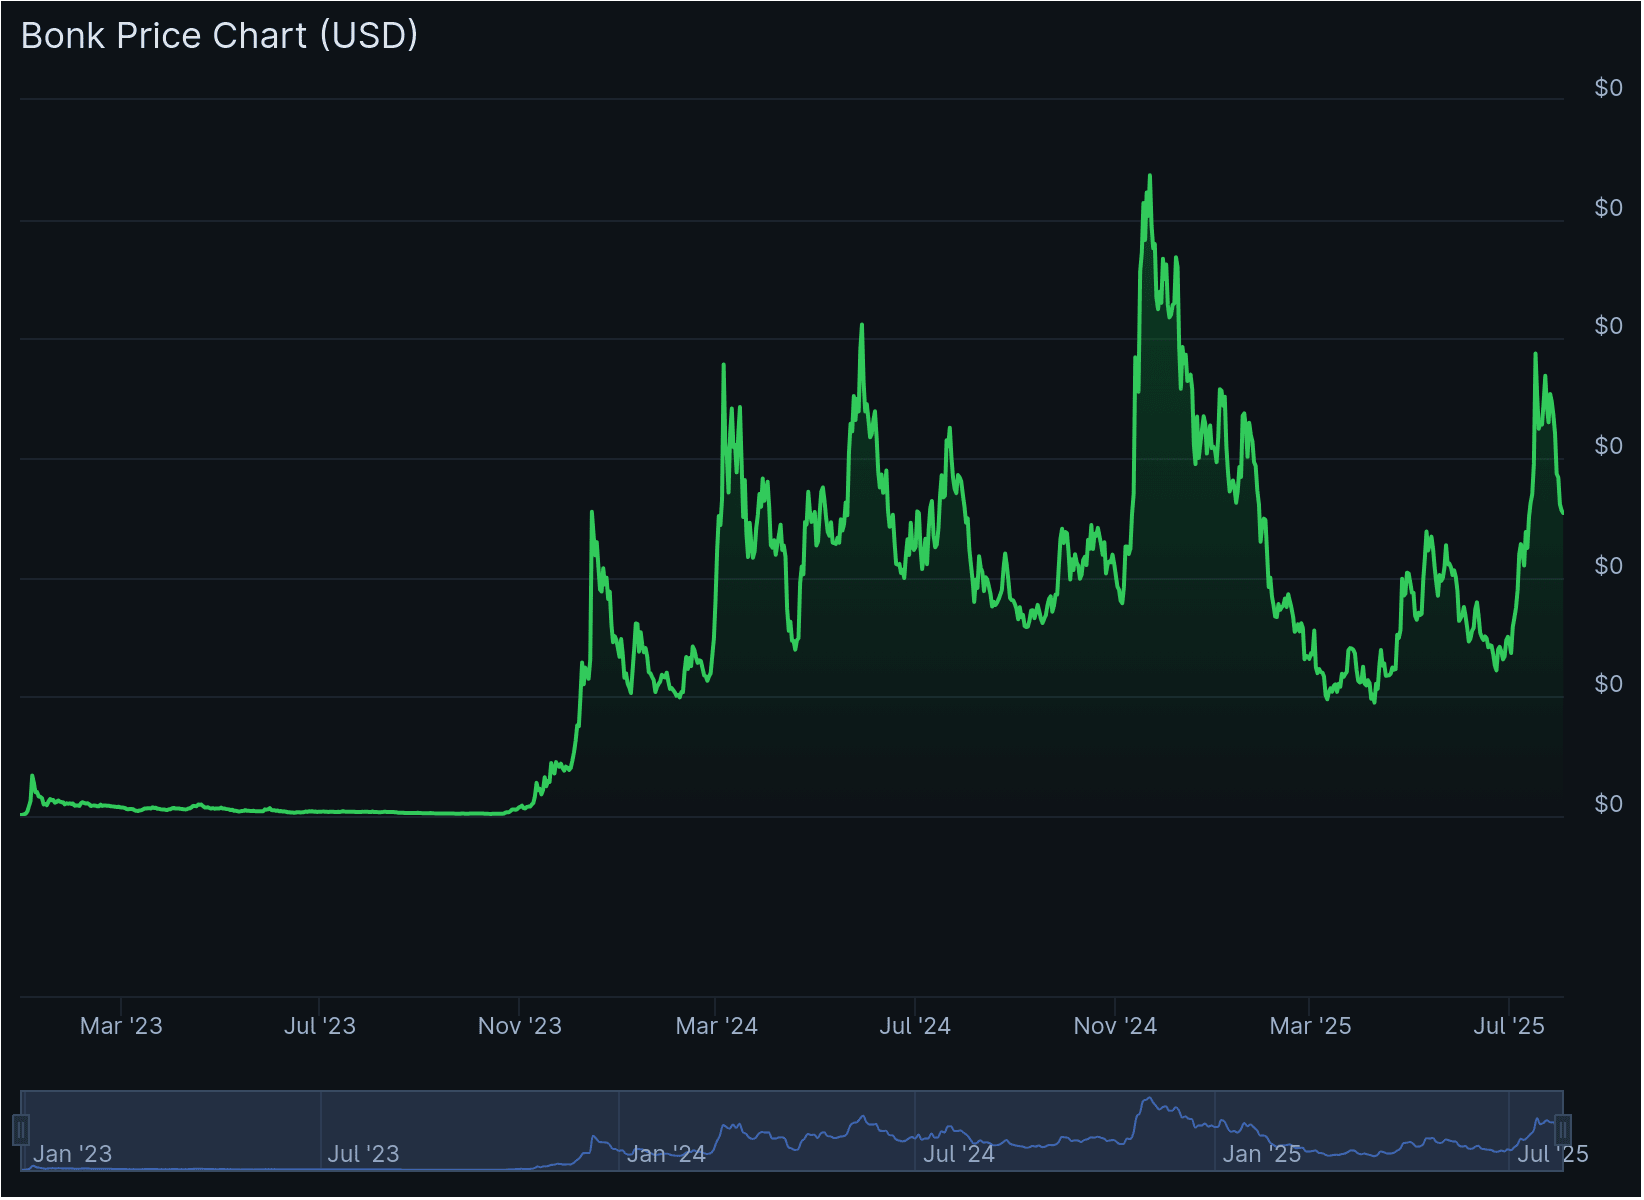This screenshot has height=1200, width=1644.
Task: Click the December 2023 price peak
Action: click(592, 512)
